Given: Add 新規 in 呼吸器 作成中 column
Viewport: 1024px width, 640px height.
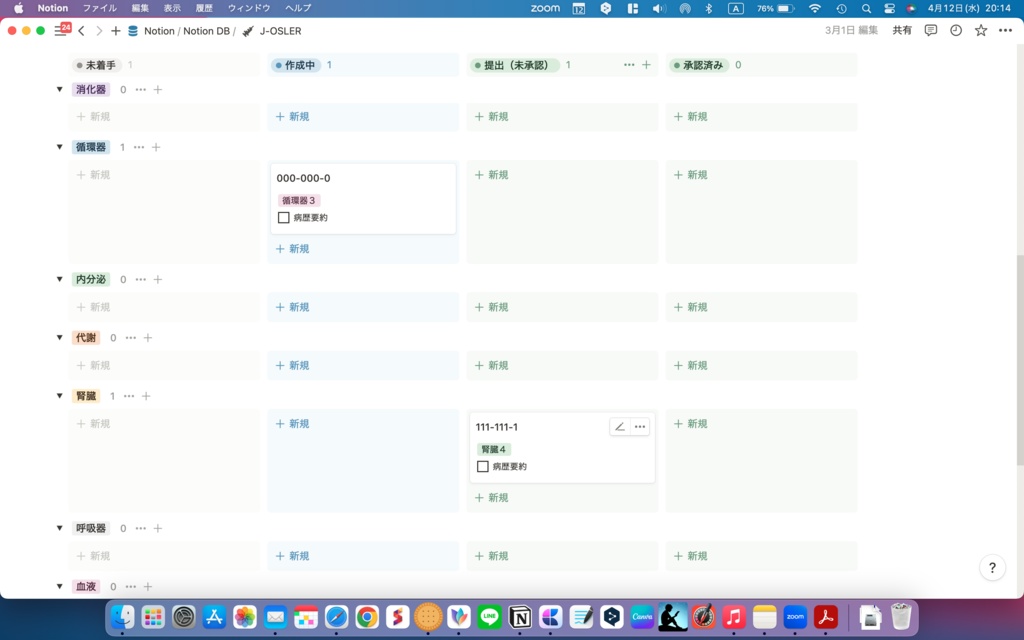Looking at the screenshot, I should coord(293,556).
